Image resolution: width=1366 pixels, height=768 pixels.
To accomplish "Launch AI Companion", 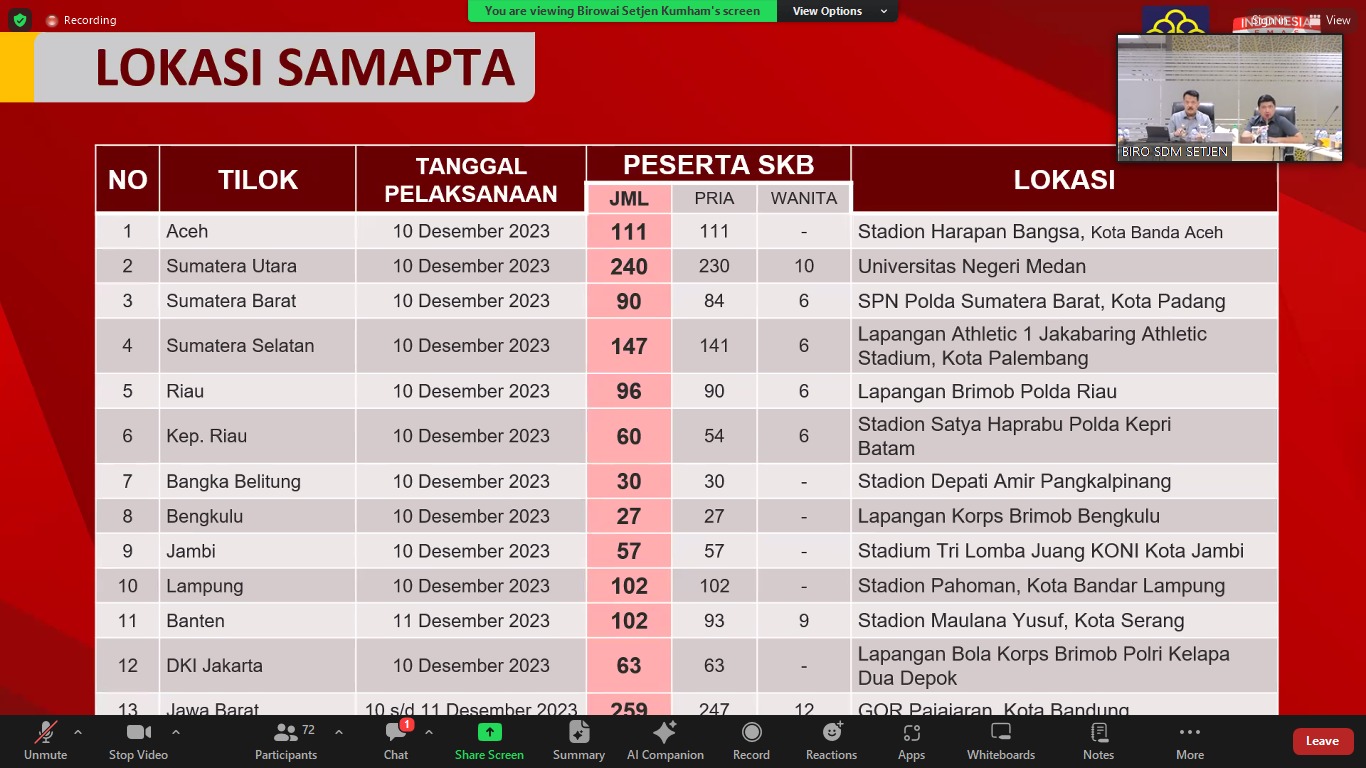I will [665, 740].
